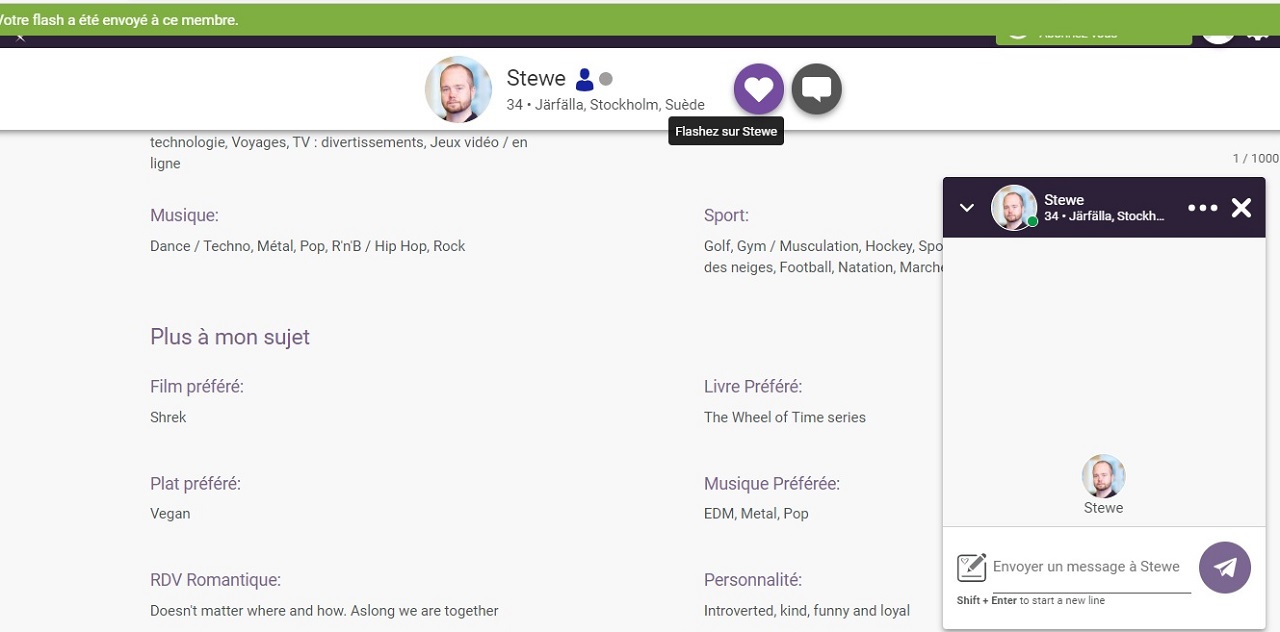Click the 'Dance / Techno, Métal, Pop' music list

(x=308, y=246)
